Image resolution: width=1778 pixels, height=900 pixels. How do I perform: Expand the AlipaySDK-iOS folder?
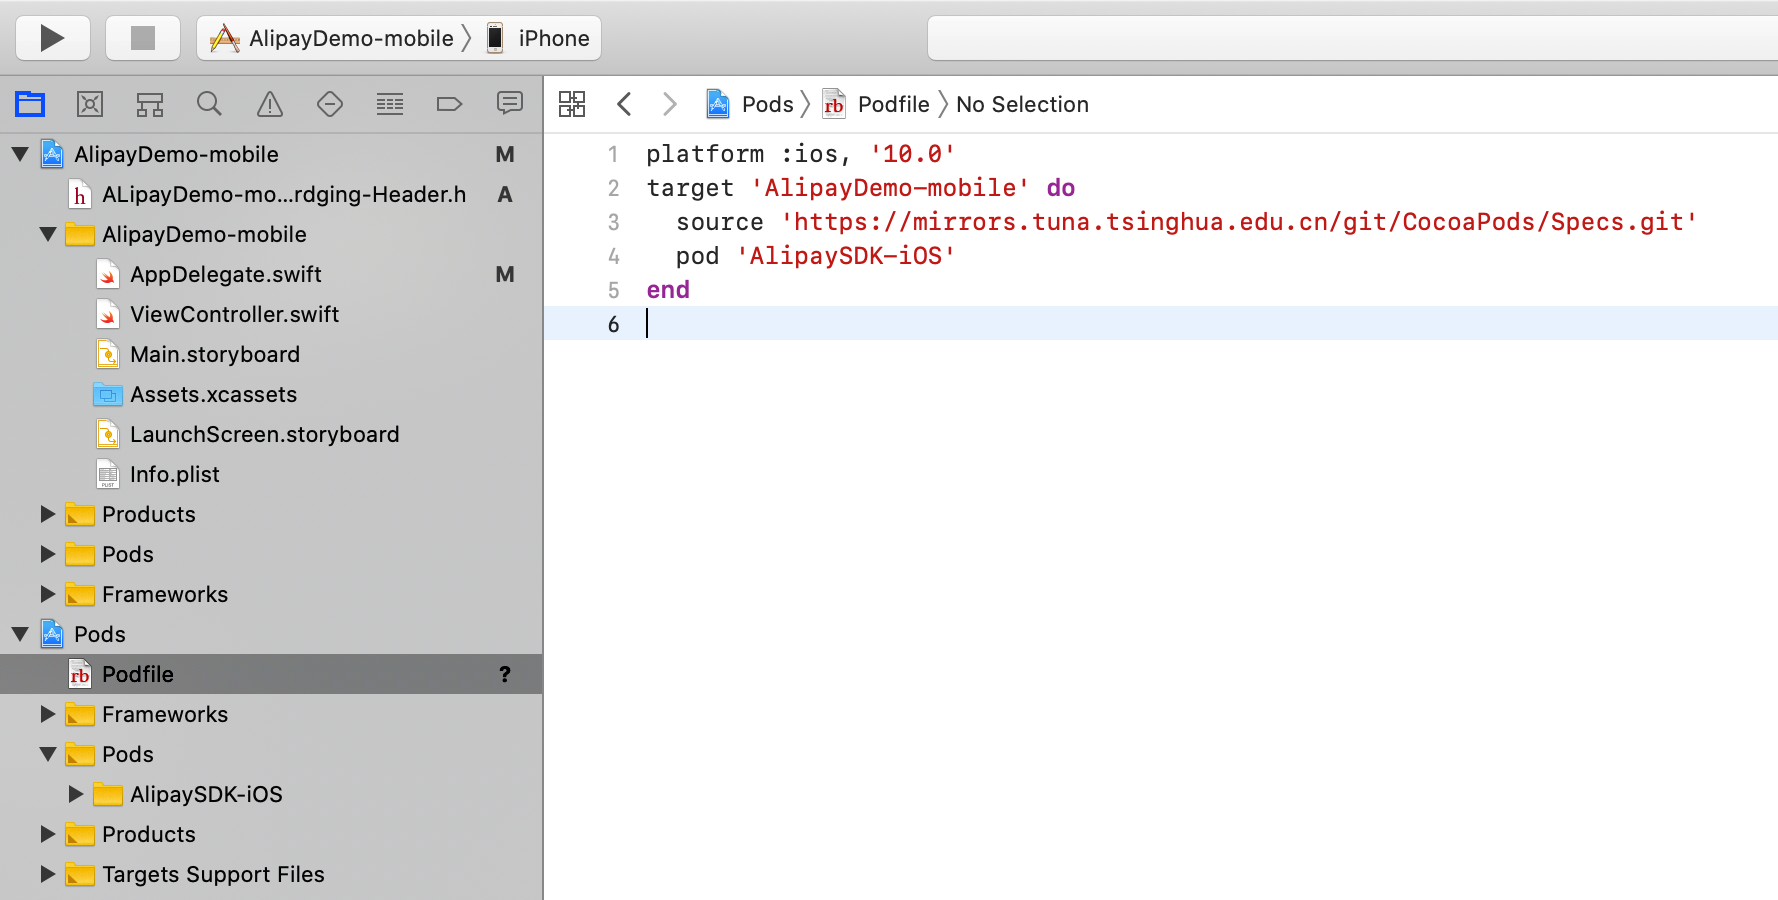[76, 794]
